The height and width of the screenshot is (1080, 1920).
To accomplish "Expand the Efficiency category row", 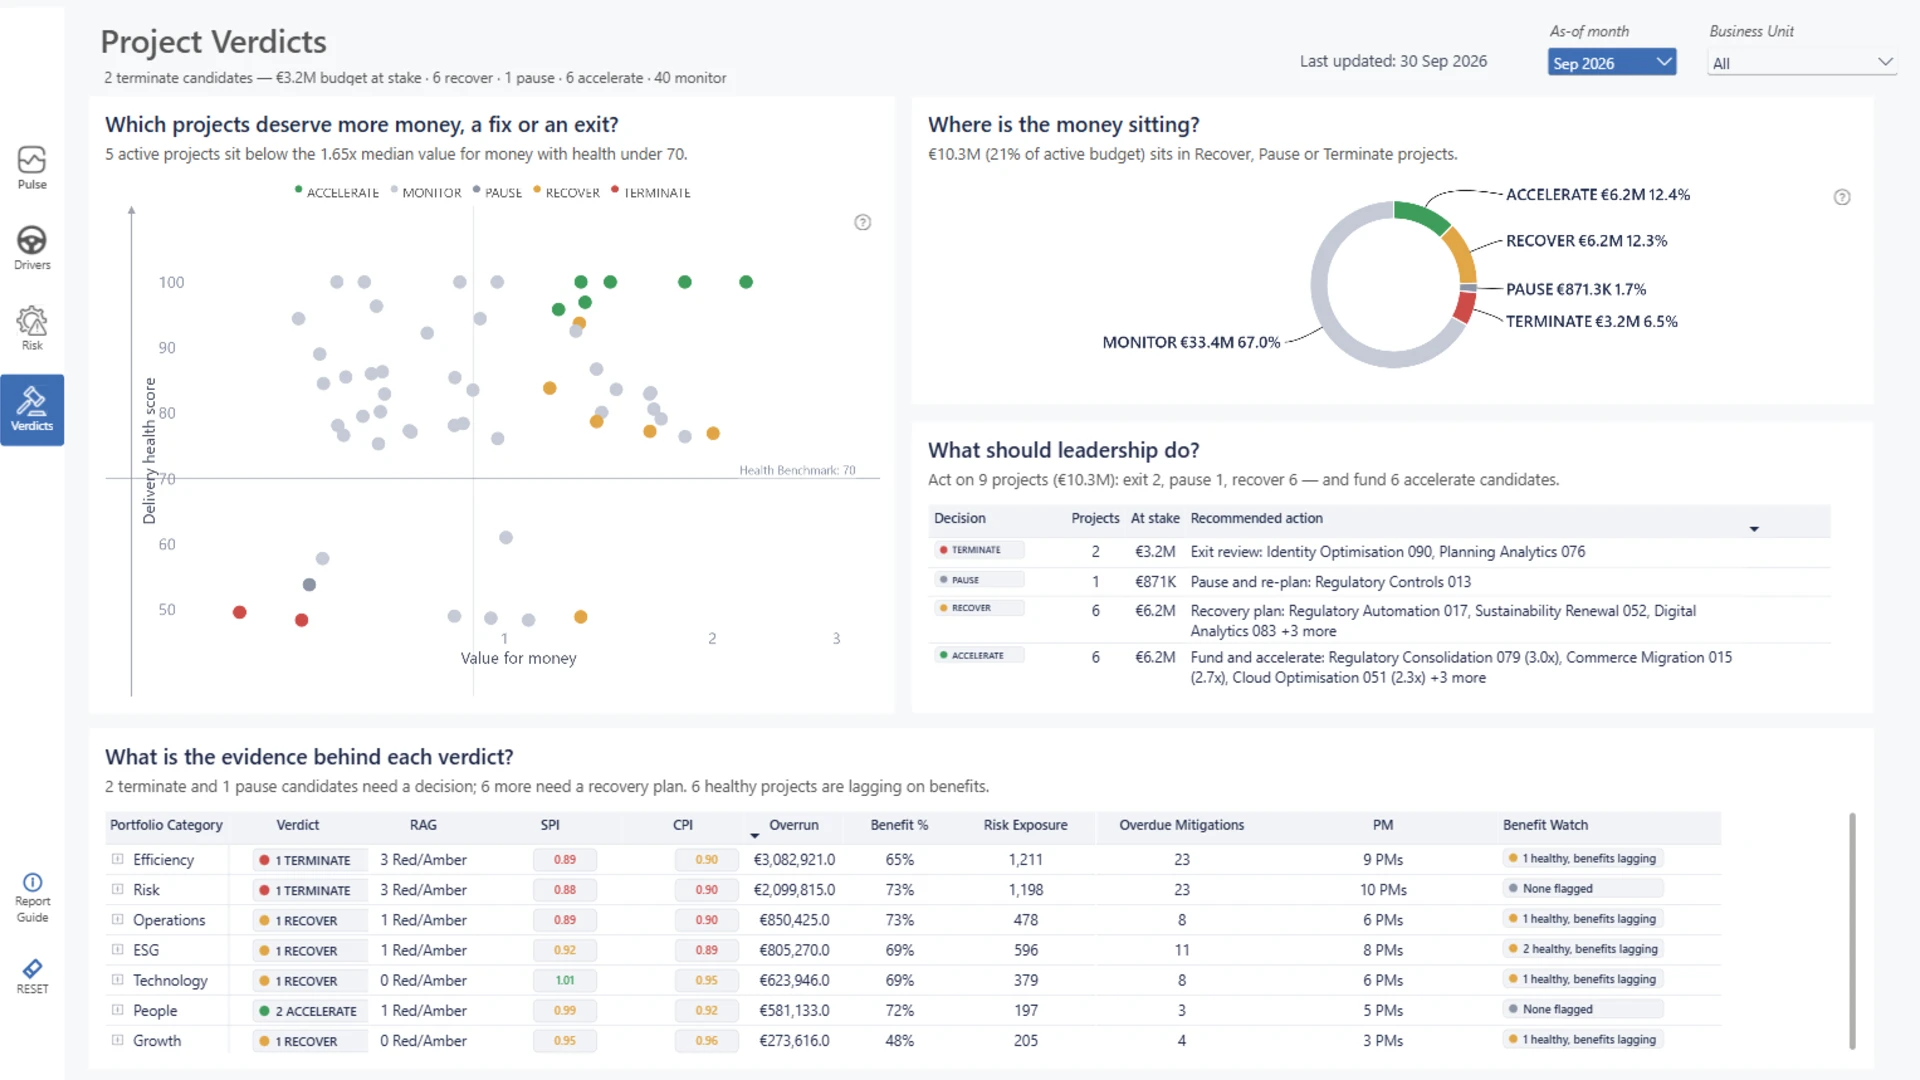I will (x=117, y=859).
